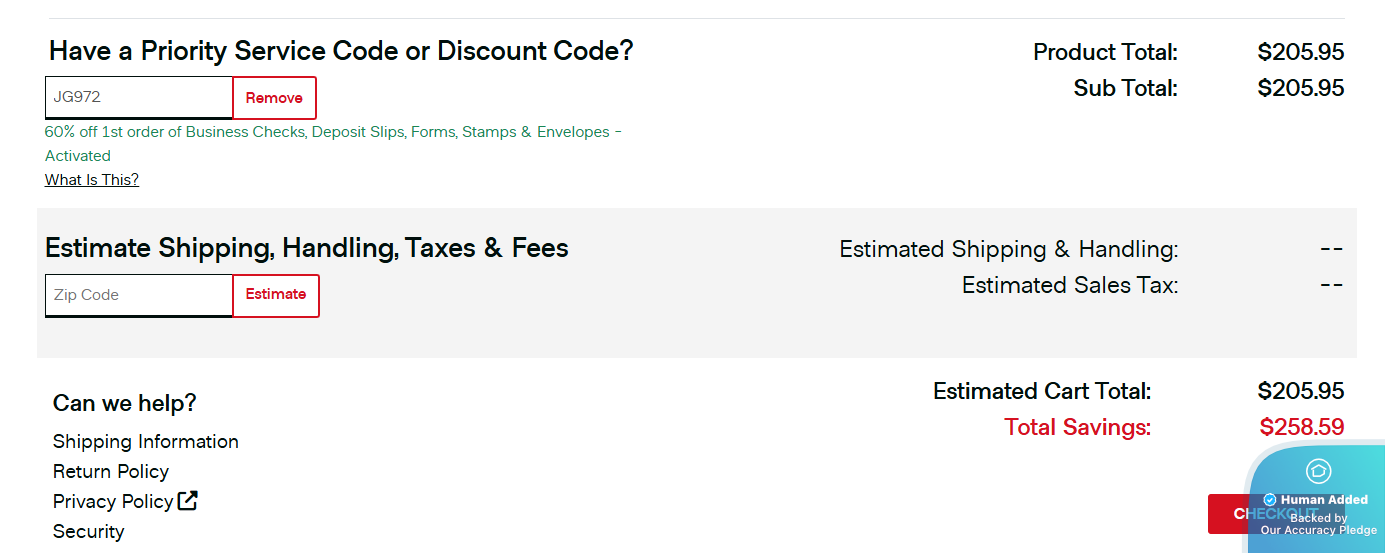Click the "Estimate Shipping, Handling, Taxes & Fees" heading
1385x553 pixels.
pos(307,248)
